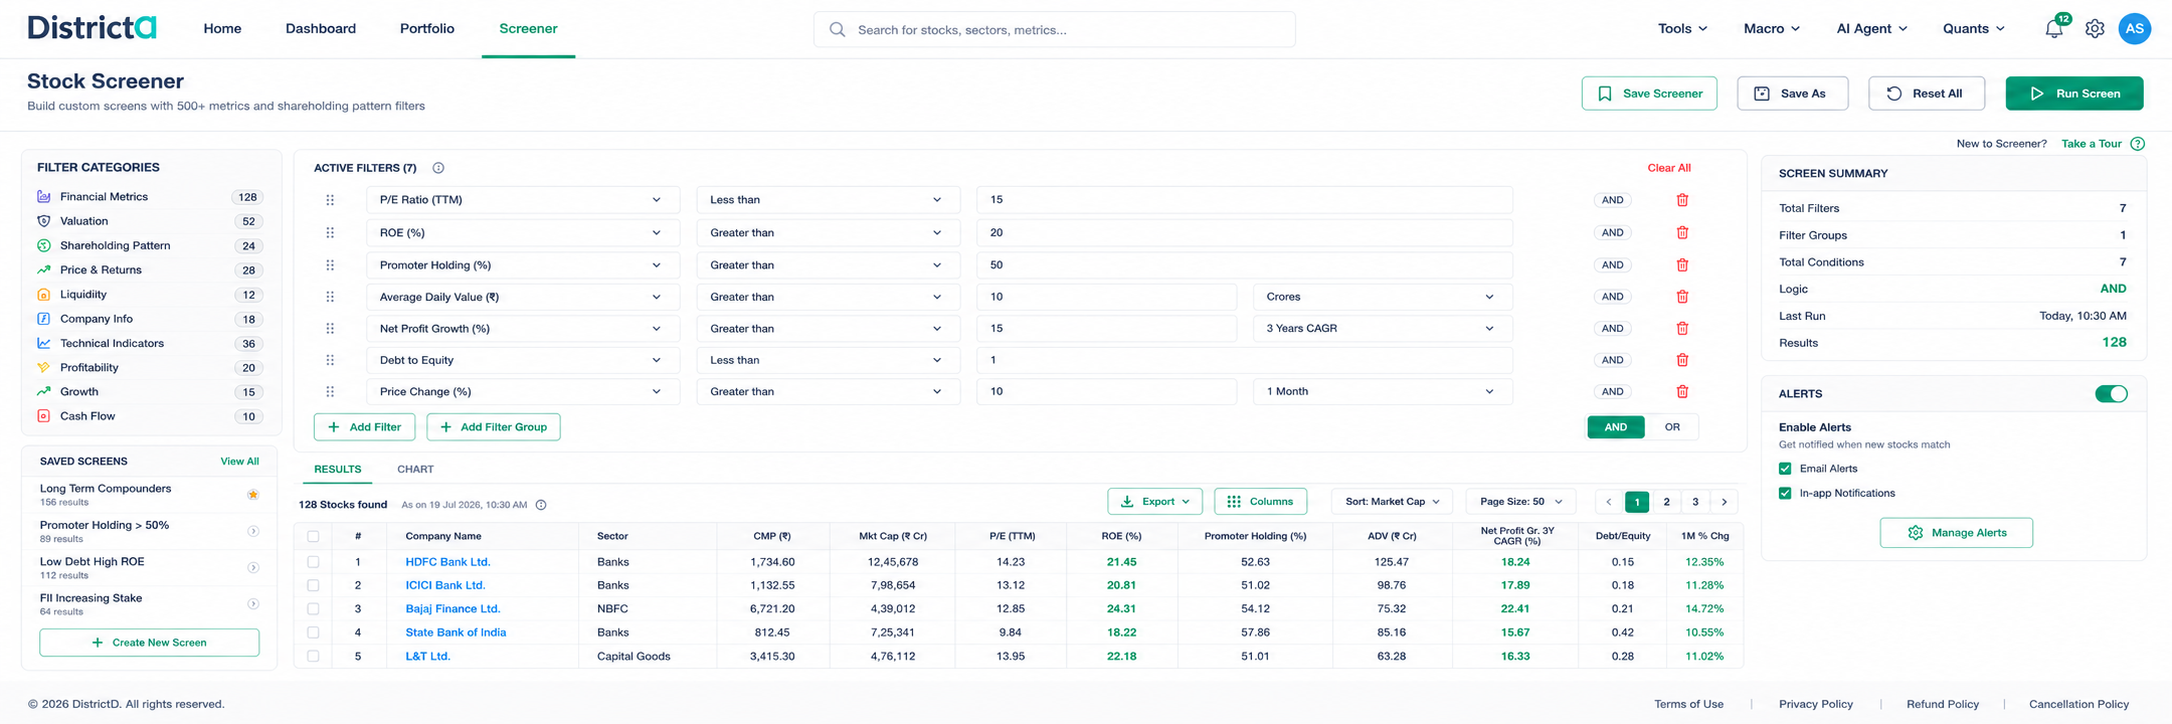Click Take a Tour help icon

(x=2137, y=144)
